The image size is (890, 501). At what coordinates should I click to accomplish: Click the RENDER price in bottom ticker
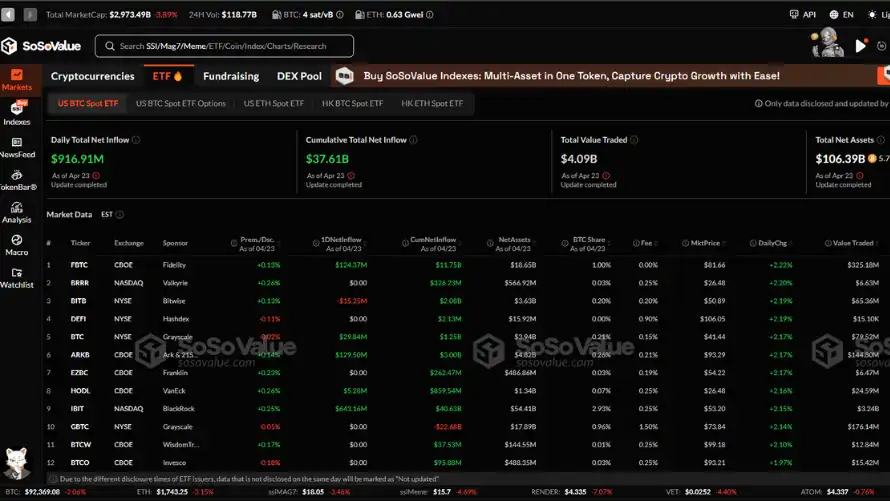pyautogui.click(x=576, y=492)
